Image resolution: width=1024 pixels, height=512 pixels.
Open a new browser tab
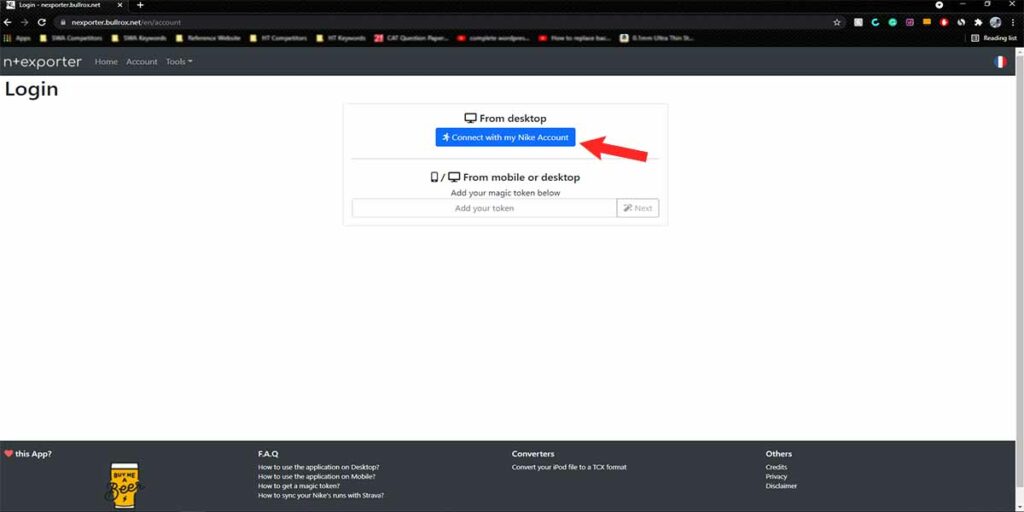[140, 5]
